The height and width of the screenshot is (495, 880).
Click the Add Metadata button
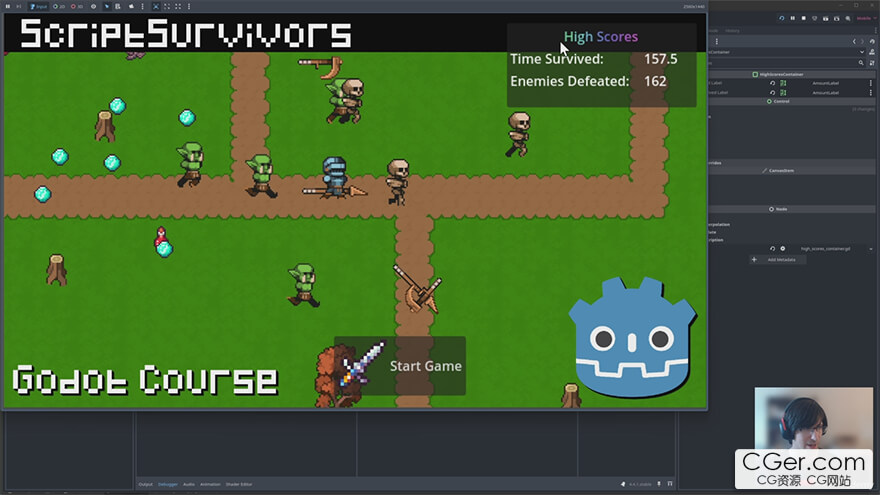777,259
